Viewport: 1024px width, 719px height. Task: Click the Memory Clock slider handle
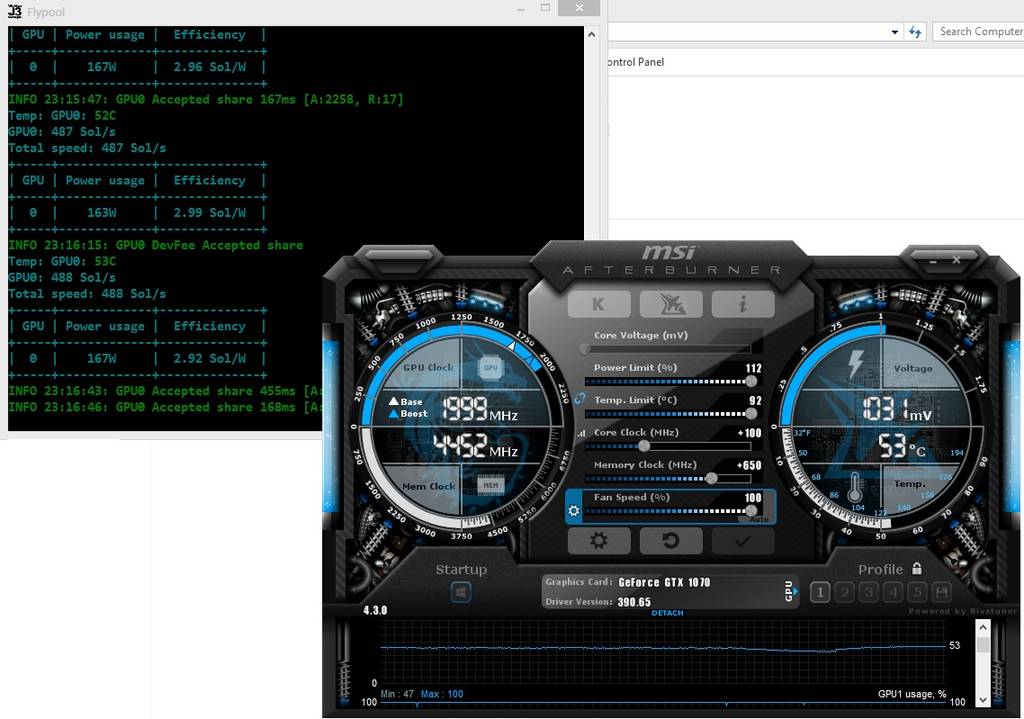tap(711, 478)
